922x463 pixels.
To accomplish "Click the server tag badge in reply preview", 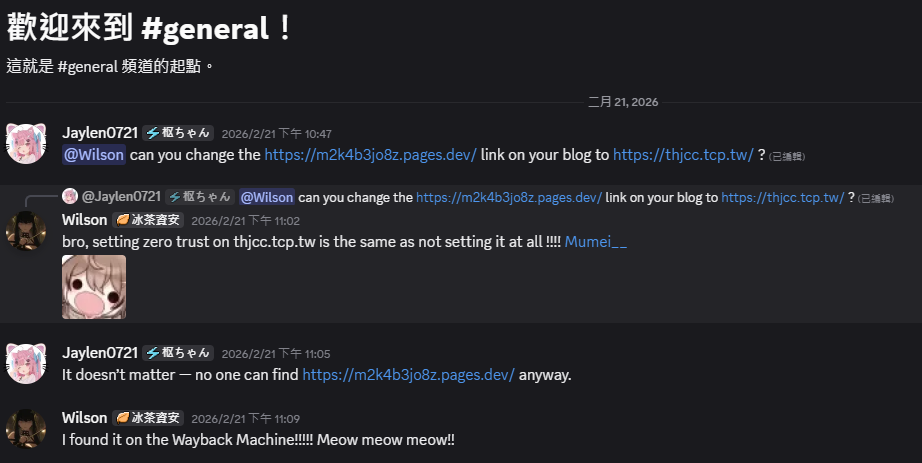I will coord(200,196).
